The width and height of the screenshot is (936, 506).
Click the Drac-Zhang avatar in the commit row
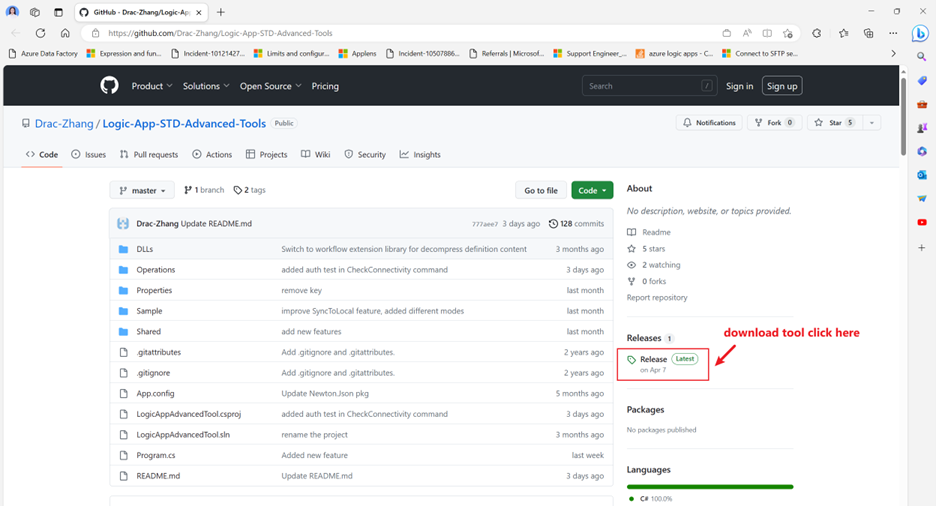(x=123, y=224)
